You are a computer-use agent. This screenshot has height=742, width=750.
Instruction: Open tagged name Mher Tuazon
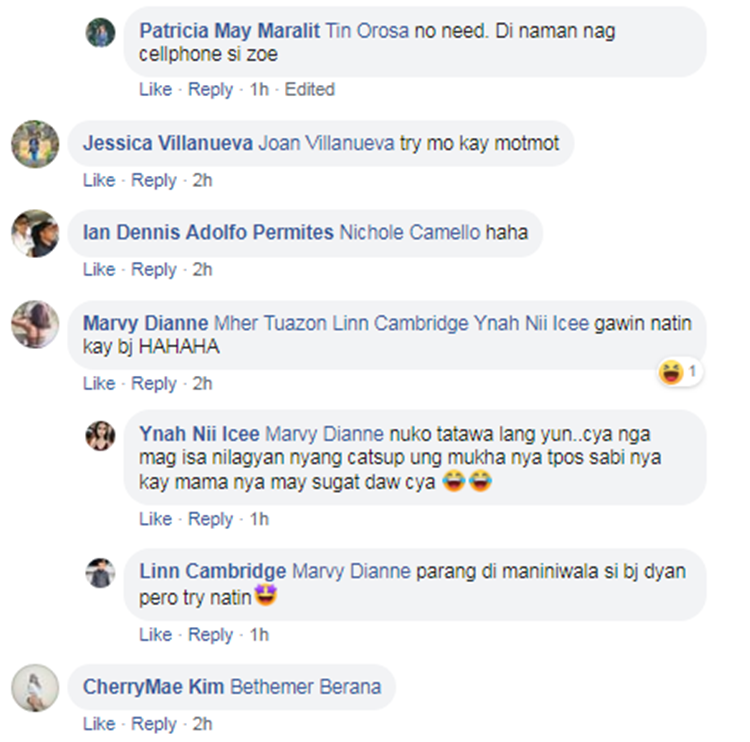pos(270,323)
